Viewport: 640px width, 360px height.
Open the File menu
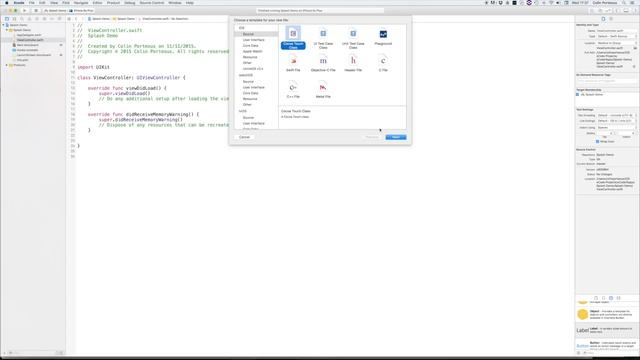tap(31, 3)
